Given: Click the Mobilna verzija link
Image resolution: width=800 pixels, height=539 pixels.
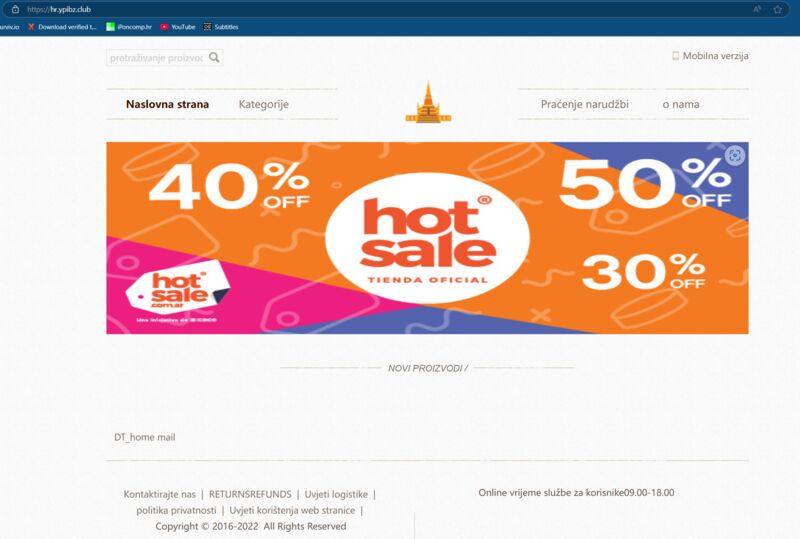Looking at the screenshot, I should coord(715,56).
